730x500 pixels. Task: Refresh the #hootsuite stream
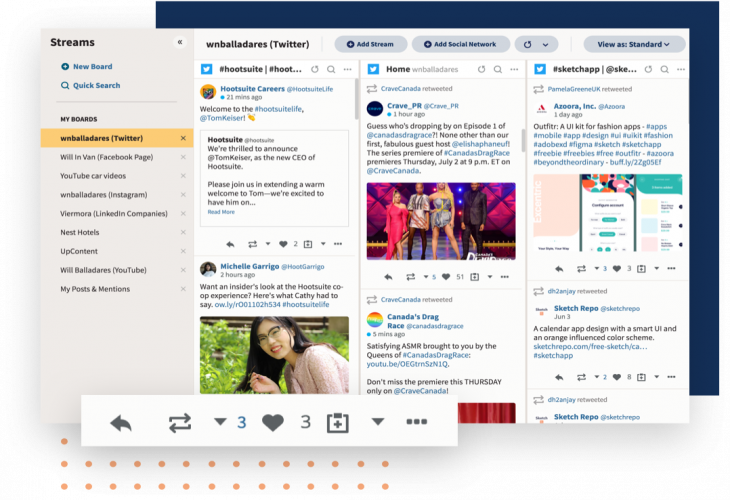coord(315,69)
